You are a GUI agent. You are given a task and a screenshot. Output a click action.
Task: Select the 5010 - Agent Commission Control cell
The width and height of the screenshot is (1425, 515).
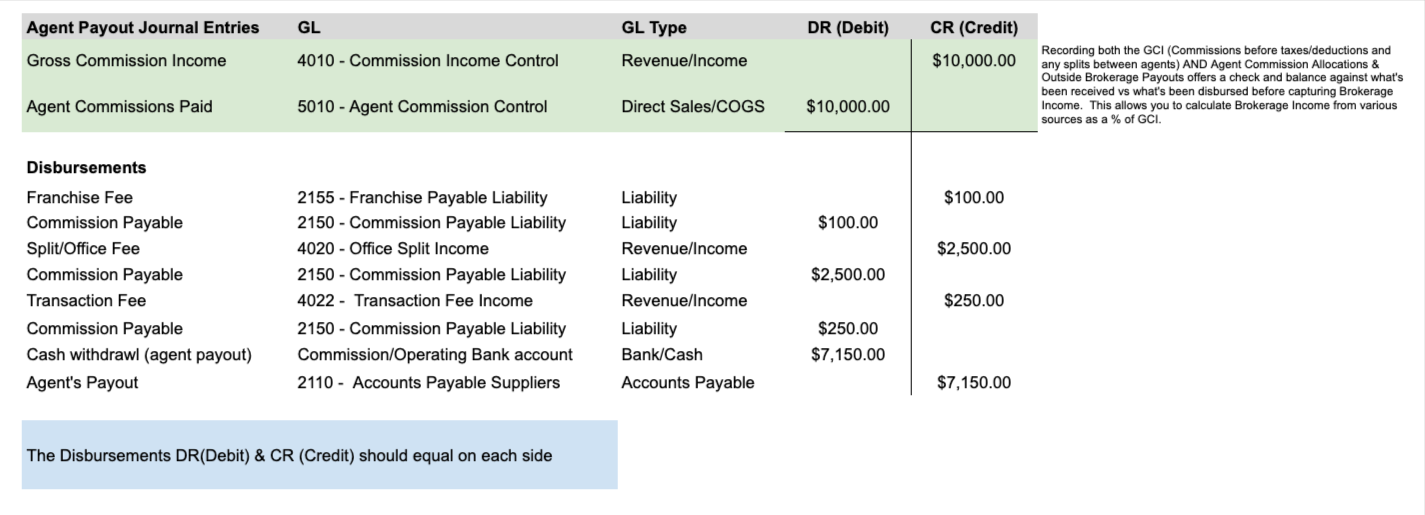point(422,106)
